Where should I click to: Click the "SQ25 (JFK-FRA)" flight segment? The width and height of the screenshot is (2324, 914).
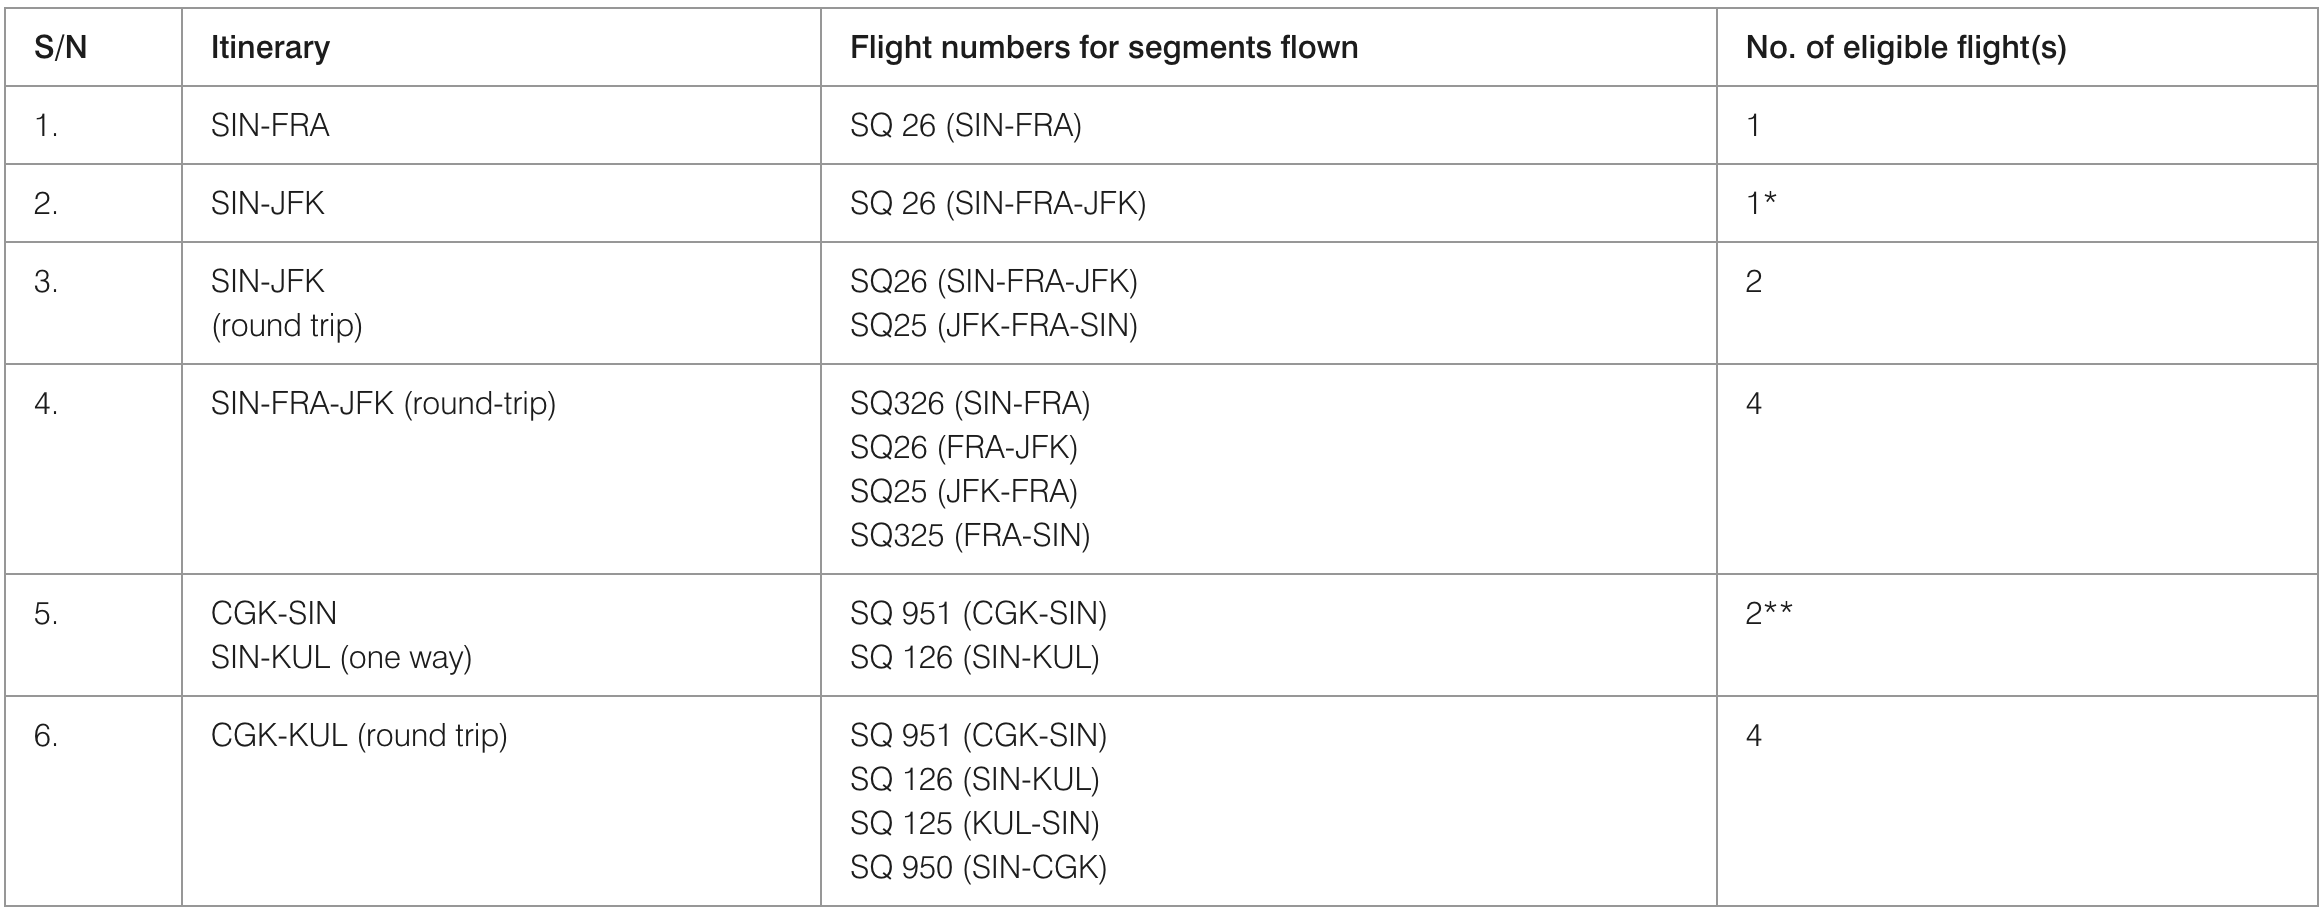pyautogui.click(x=964, y=492)
